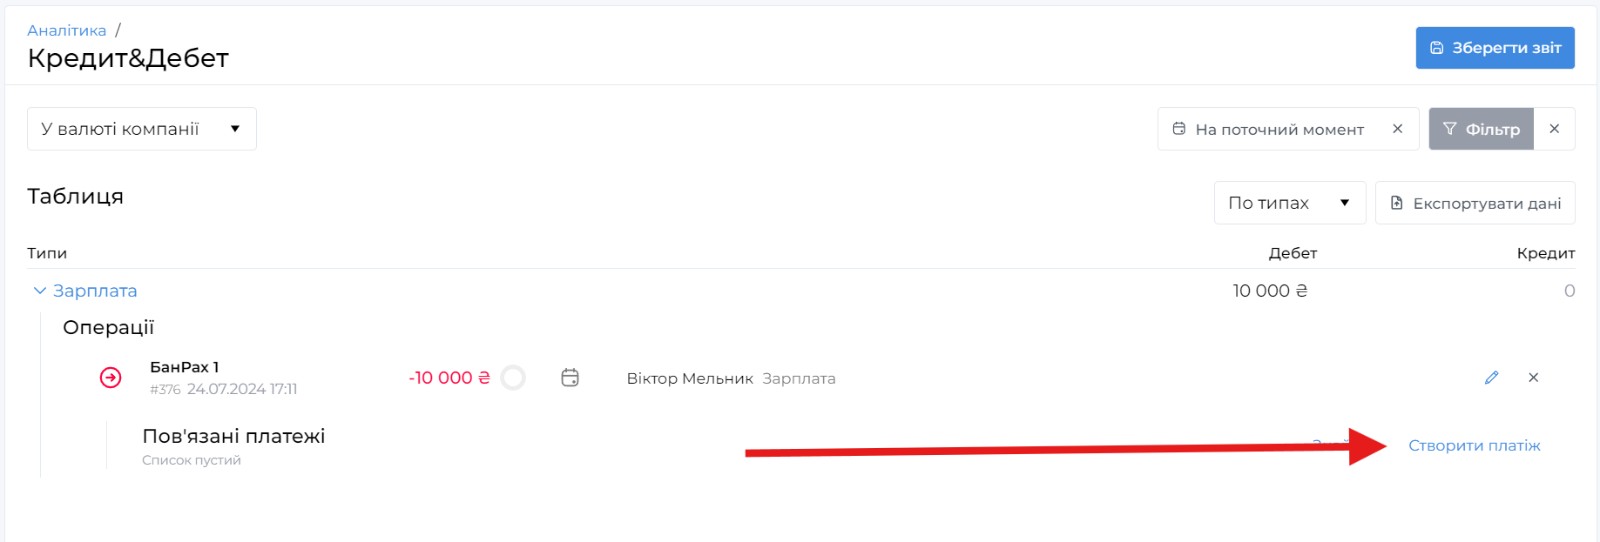The width and height of the screenshot is (1600, 542).
Task: Toggle the status circle next to -10 000 ₴
Action: click(x=513, y=378)
